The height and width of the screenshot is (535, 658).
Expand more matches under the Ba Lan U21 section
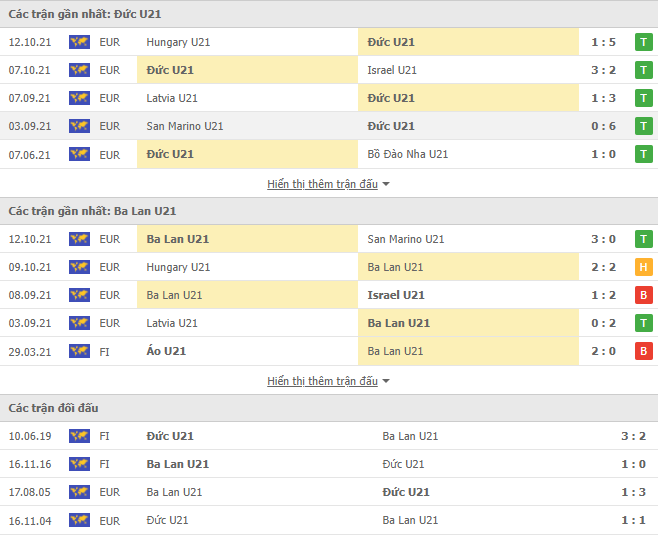[322, 381]
